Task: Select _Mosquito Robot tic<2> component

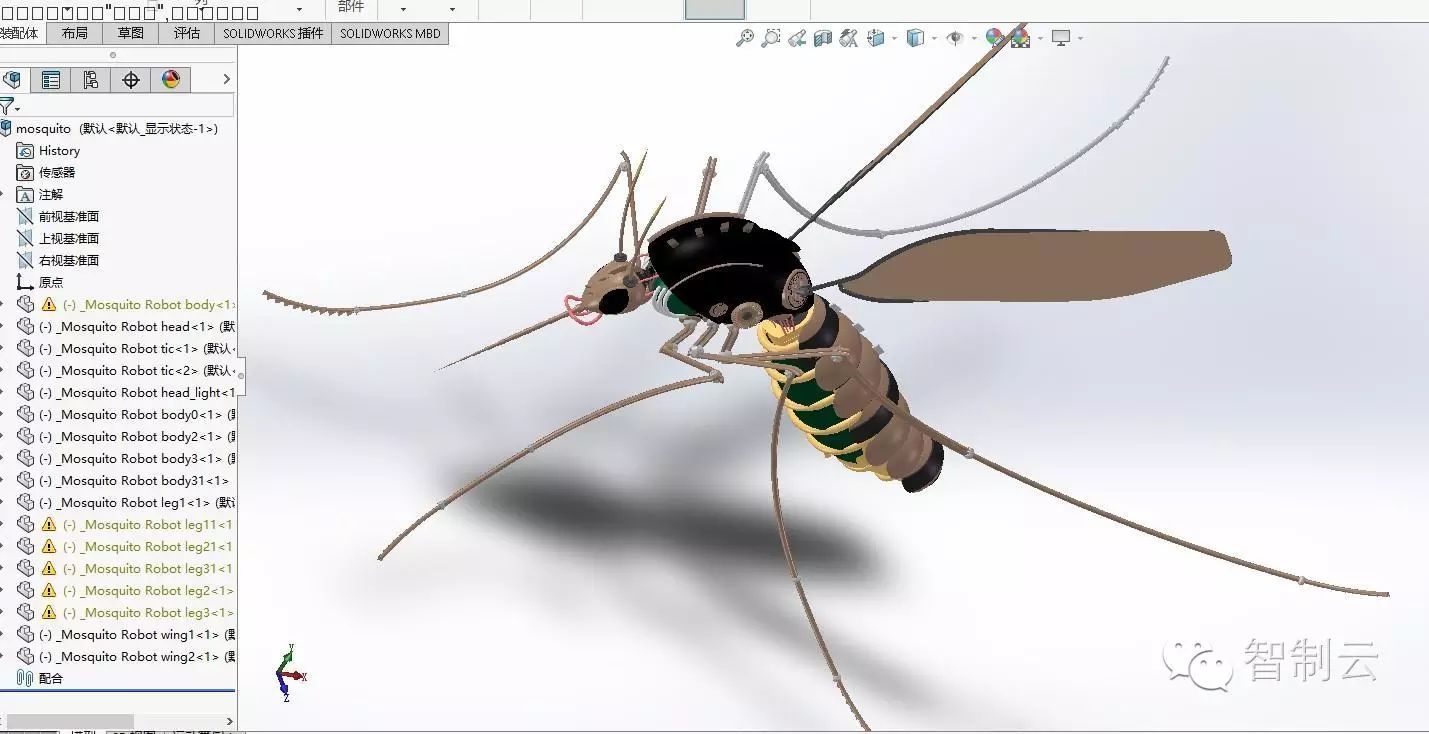Action: pyautogui.click(x=126, y=371)
